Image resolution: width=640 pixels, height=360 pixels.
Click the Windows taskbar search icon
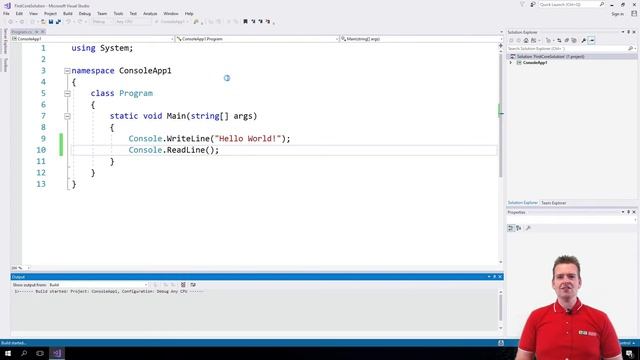coord(24,353)
